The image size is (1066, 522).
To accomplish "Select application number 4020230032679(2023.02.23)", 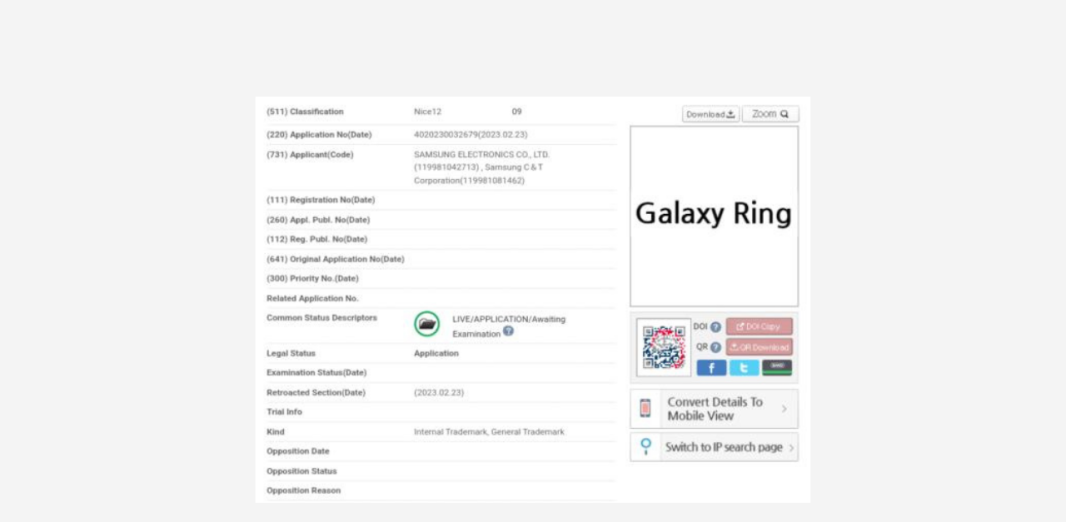I will (470, 135).
